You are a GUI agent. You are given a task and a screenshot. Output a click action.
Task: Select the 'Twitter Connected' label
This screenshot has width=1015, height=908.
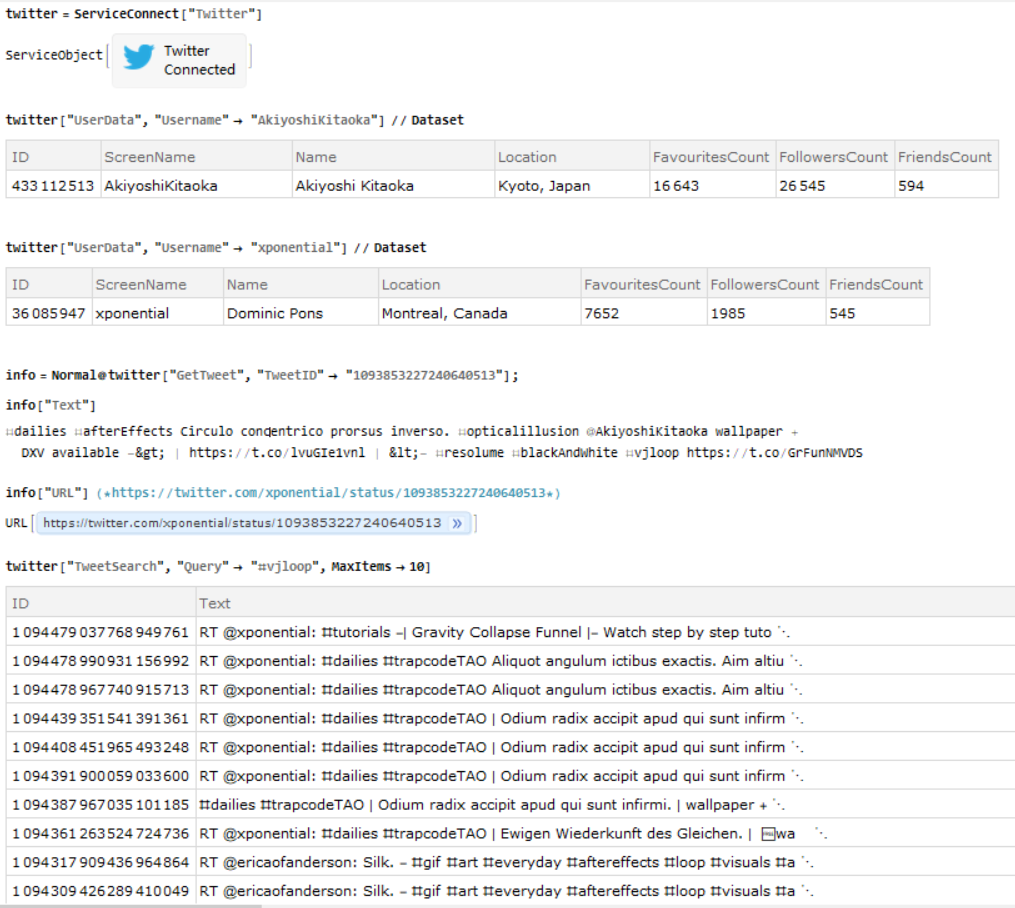click(199, 60)
